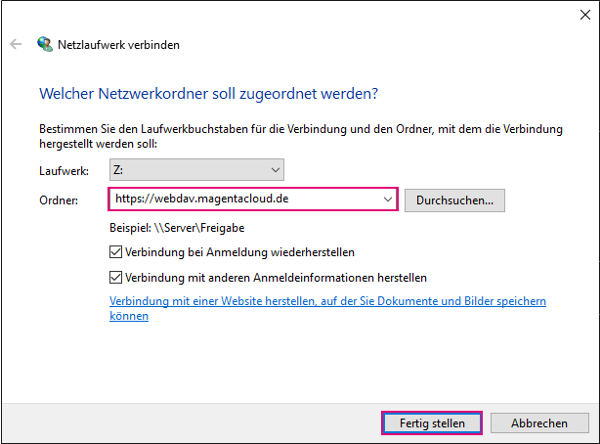Image resolution: width=600 pixels, height=444 pixels.
Task: Expand the Ordner field history chevron
Action: (388, 199)
